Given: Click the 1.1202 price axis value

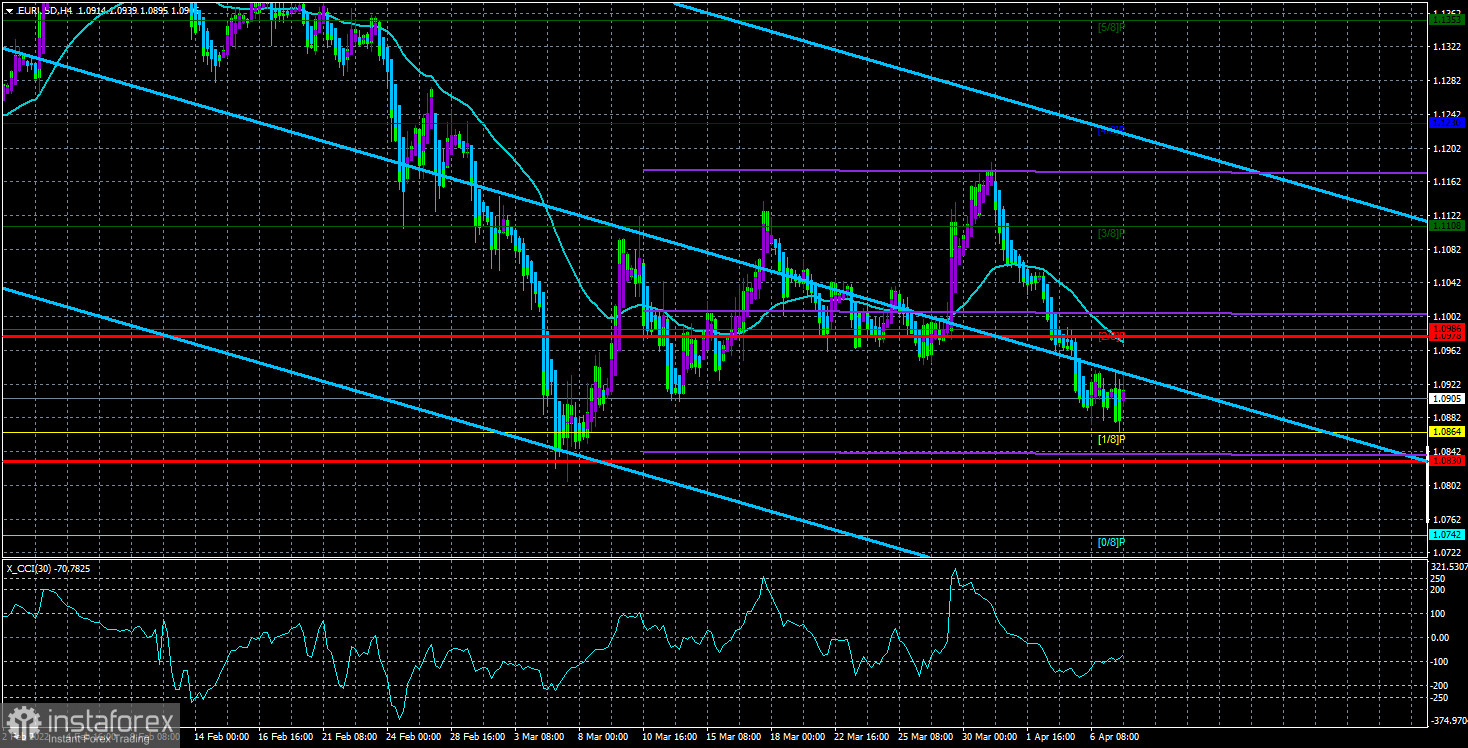Looking at the screenshot, I should (1447, 148).
